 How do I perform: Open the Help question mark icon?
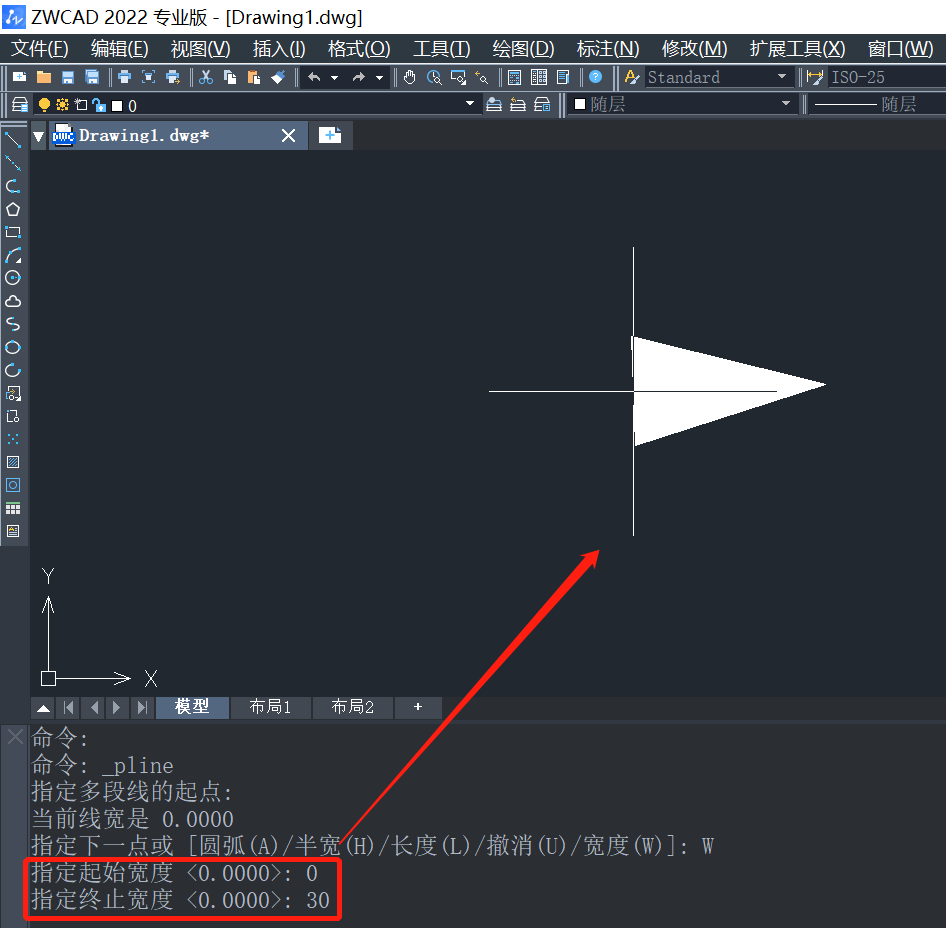(x=595, y=77)
